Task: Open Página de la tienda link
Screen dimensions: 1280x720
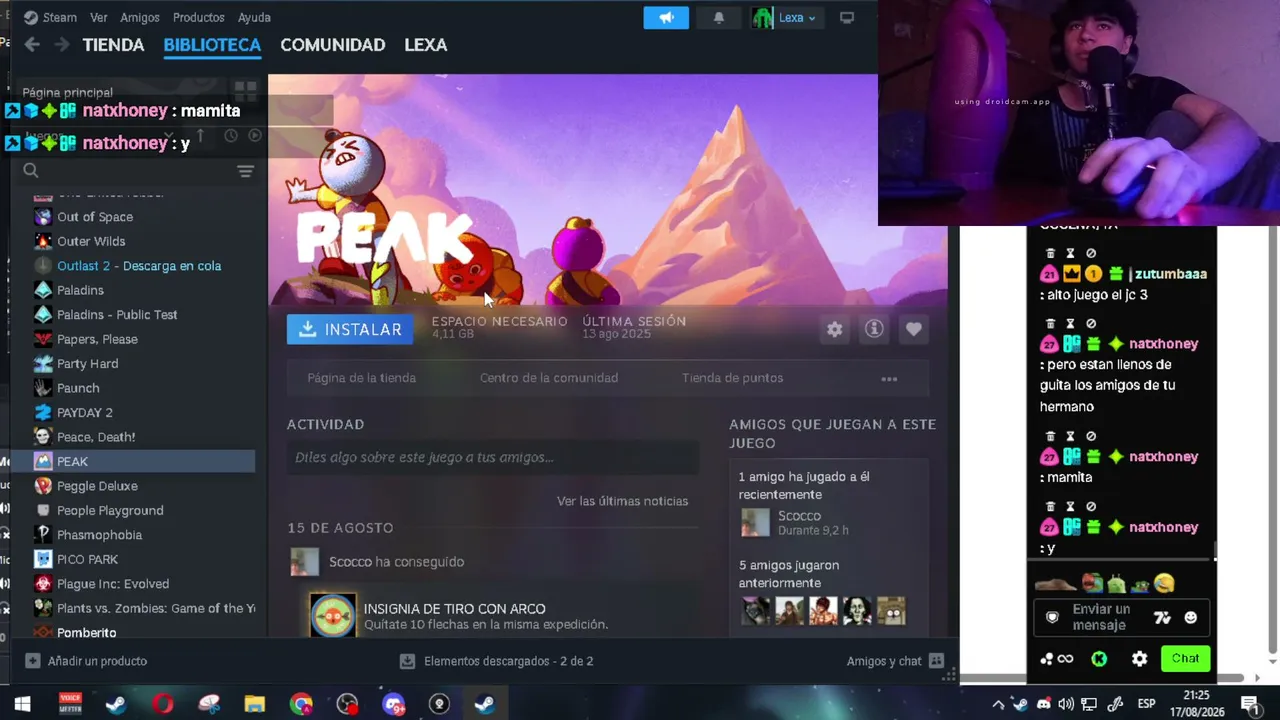Action: tap(361, 378)
